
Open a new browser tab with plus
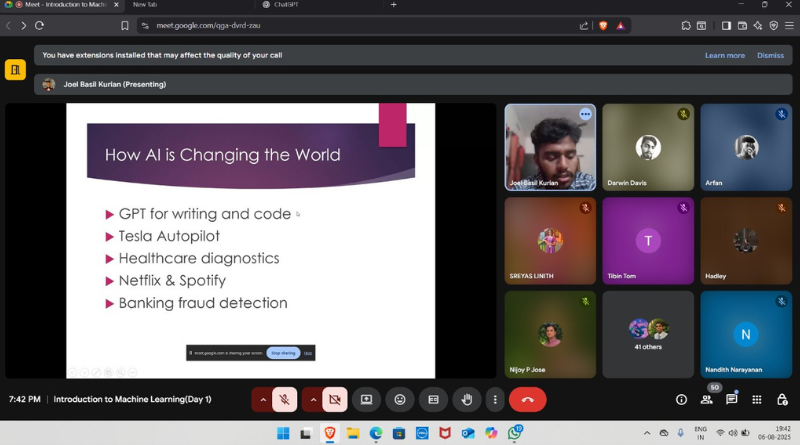coord(393,5)
